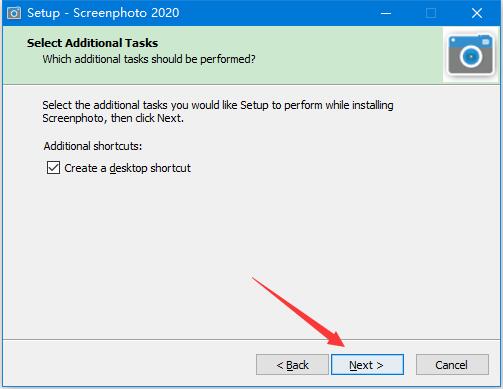Image resolution: width=503 pixels, height=389 pixels.
Task: Click the "Which additional tasks should be performed?" subtitle
Action: [x=149, y=59]
